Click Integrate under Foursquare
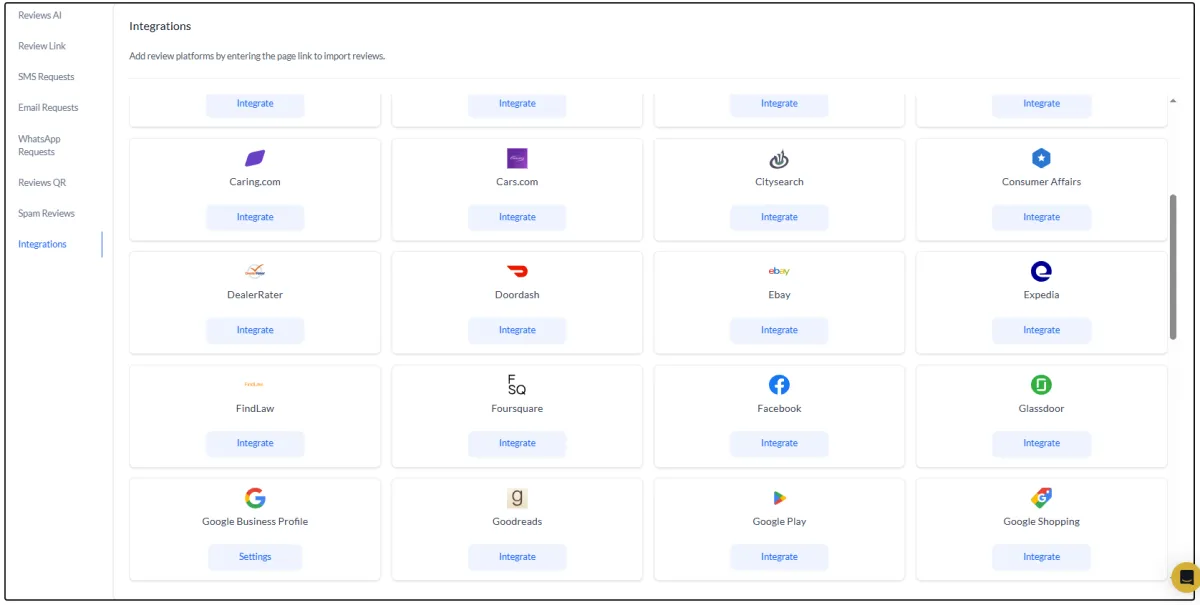Screen dimensions: 1200x605 517,443
